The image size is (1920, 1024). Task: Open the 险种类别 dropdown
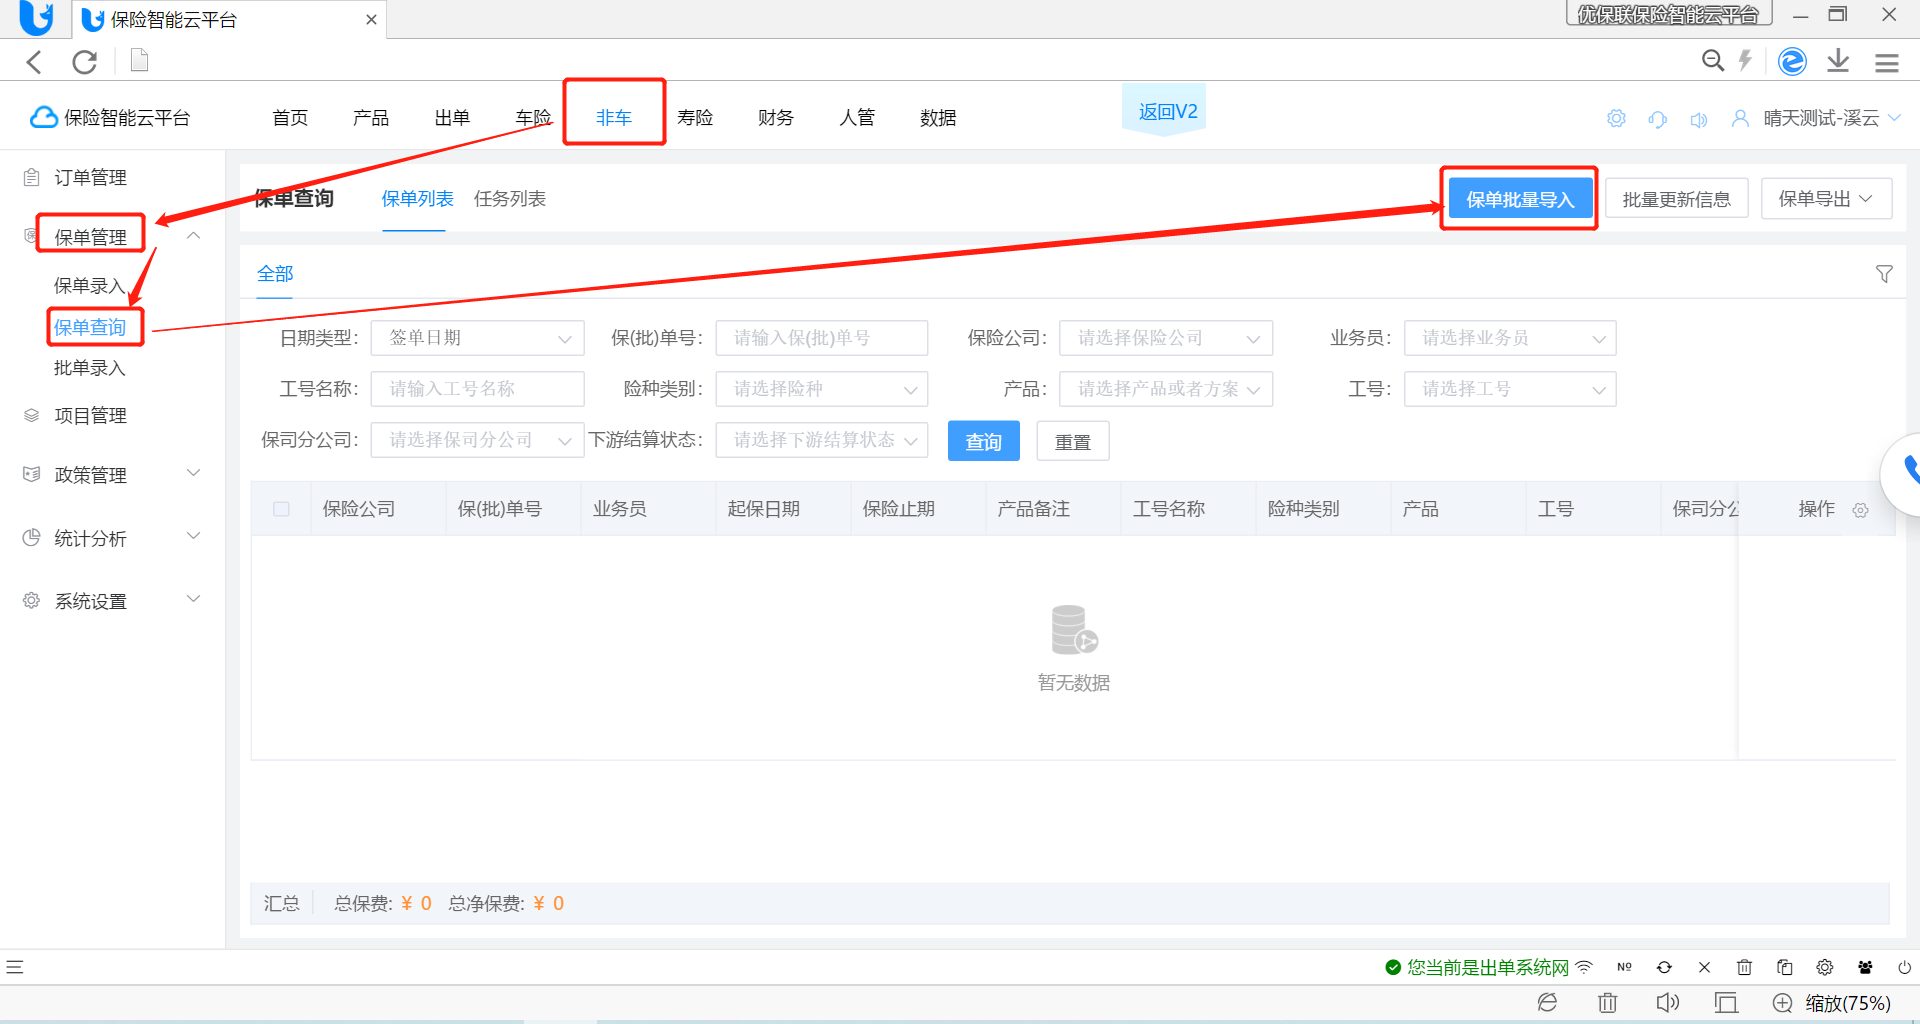coord(822,389)
